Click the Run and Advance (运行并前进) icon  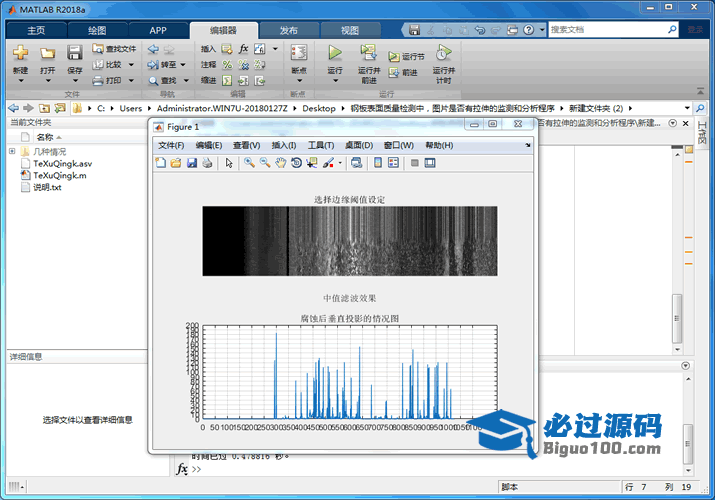point(368,52)
